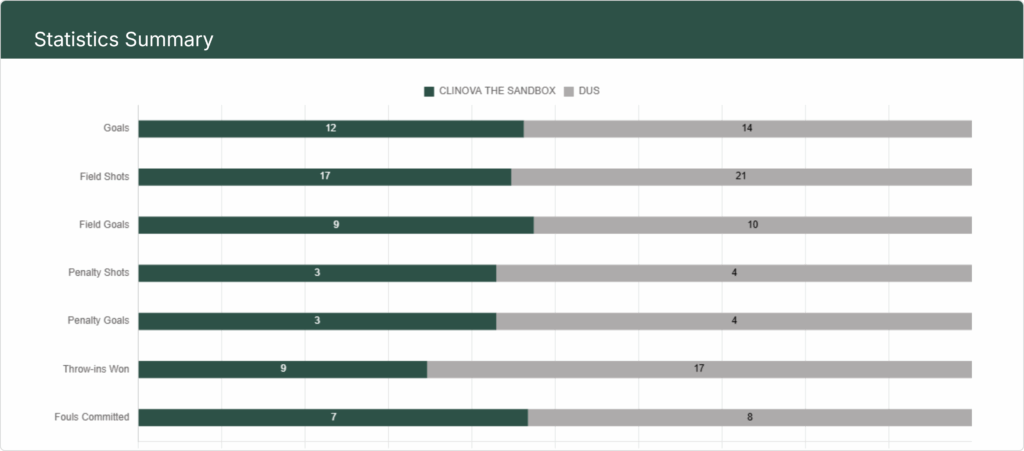The height and width of the screenshot is (451, 1024).
Task: Click the green Field Shots bar showing 17
Action: tap(324, 177)
